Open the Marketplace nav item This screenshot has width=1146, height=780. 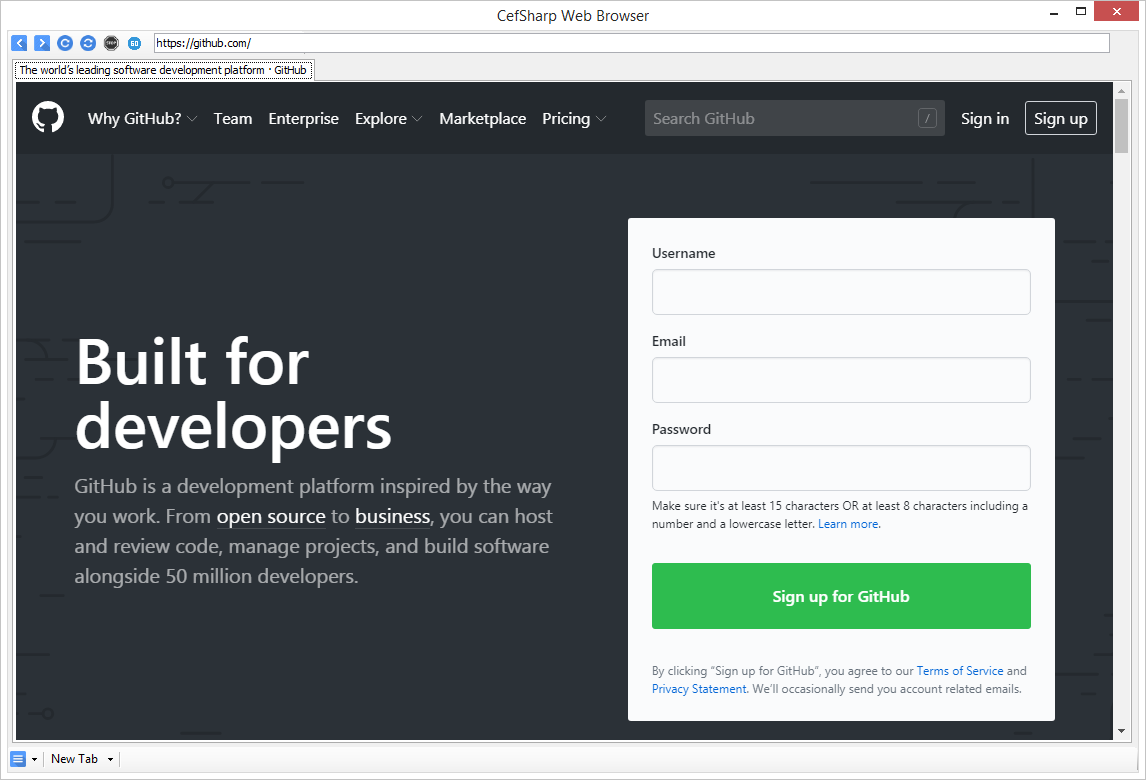[x=482, y=118]
